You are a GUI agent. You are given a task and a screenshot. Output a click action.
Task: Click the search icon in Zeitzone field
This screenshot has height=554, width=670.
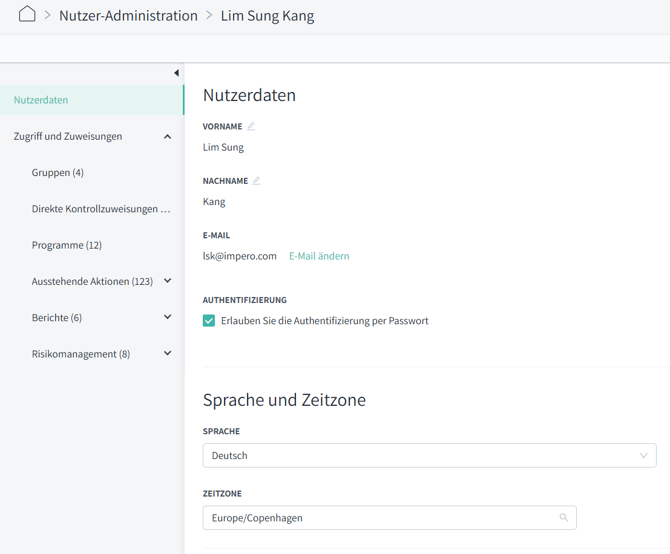pos(563,518)
